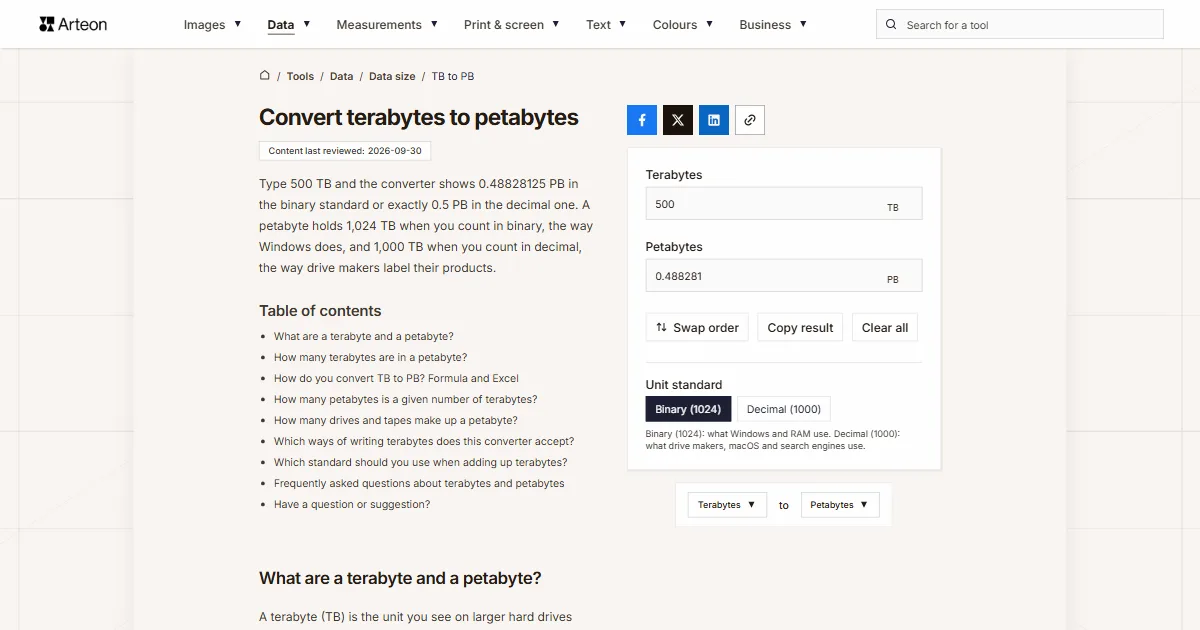This screenshot has height=630, width=1200.
Task: Jump to Frequently asked questions section
Action: click(x=419, y=484)
